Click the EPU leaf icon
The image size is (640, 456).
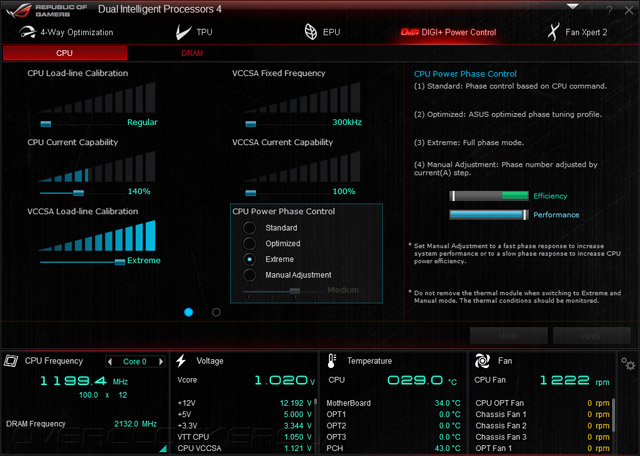pyautogui.click(x=311, y=32)
